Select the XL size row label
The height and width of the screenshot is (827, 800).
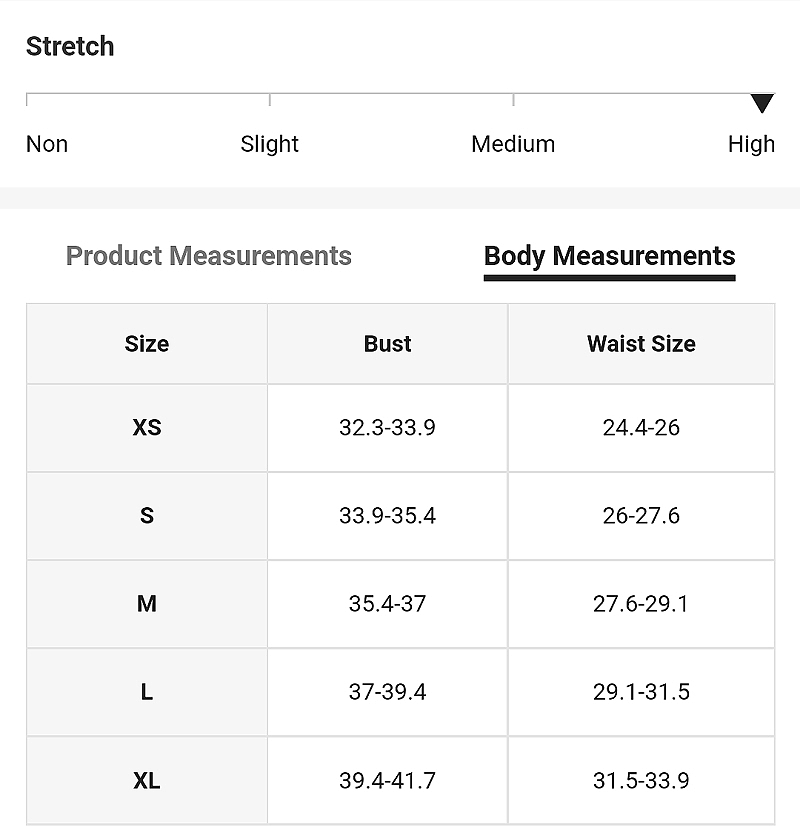(x=147, y=780)
